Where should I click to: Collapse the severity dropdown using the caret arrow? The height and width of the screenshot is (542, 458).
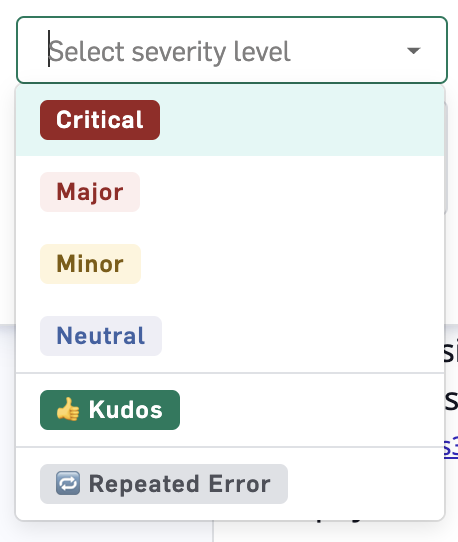pyautogui.click(x=413, y=50)
